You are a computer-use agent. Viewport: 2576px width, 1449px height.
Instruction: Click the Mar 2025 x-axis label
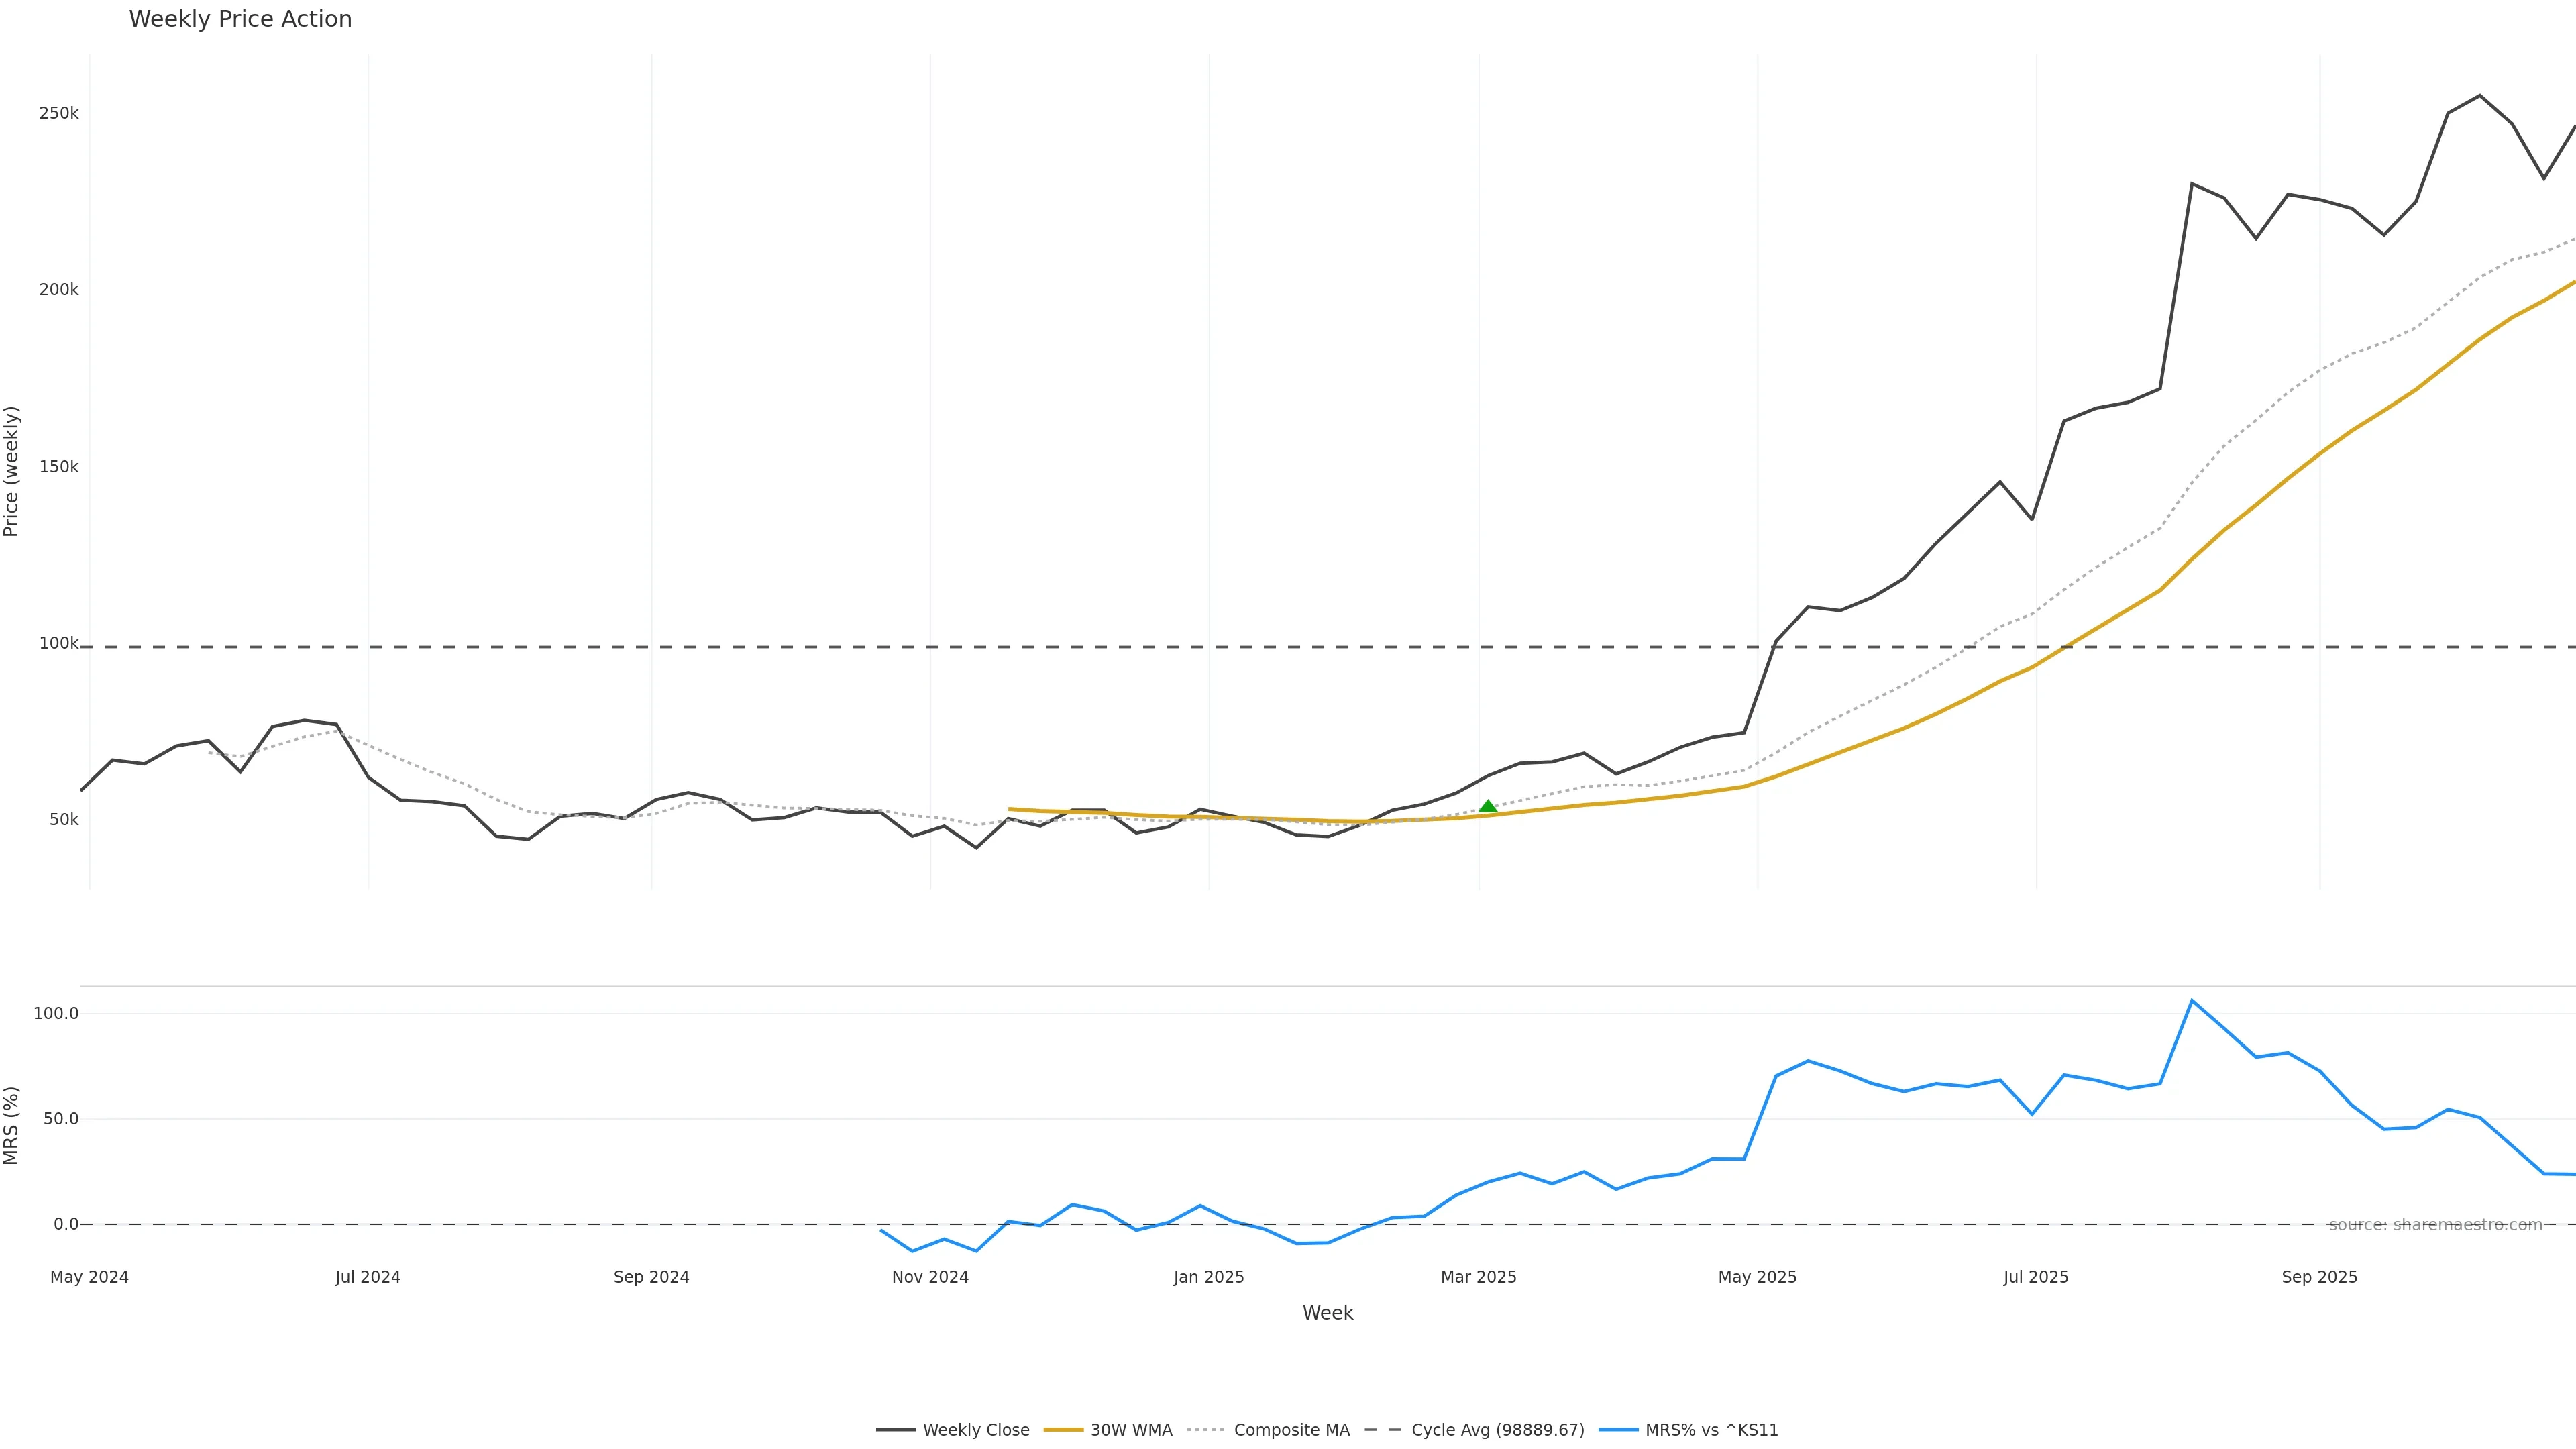pyautogui.click(x=1478, y=1277)
